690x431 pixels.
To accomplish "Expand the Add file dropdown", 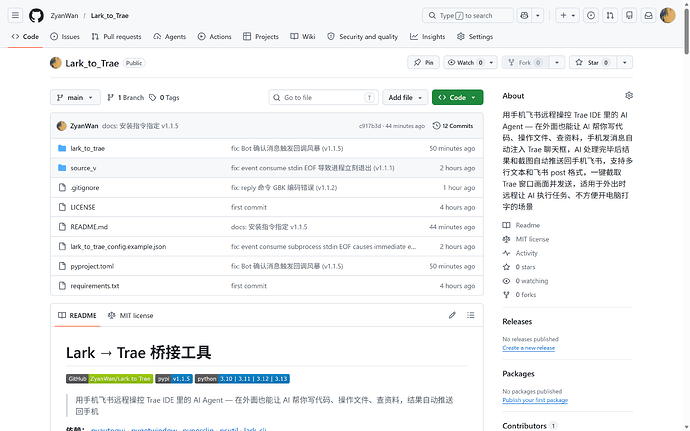I will click(405, 97).
